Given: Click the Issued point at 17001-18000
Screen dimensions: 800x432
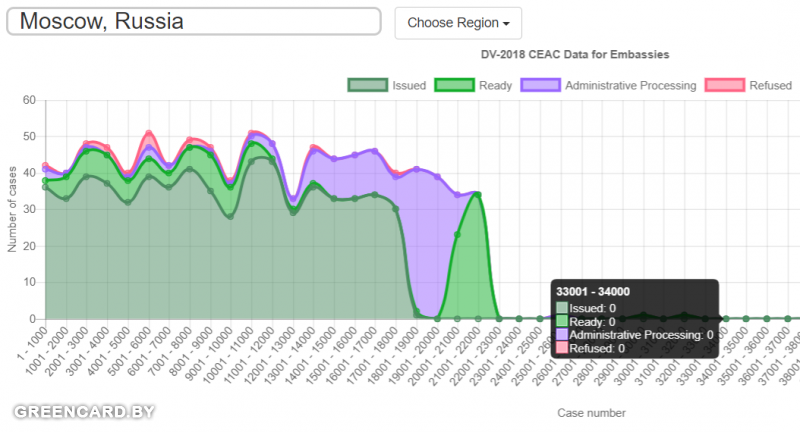Looking at the screenshot, I should [x=375, y=195].
